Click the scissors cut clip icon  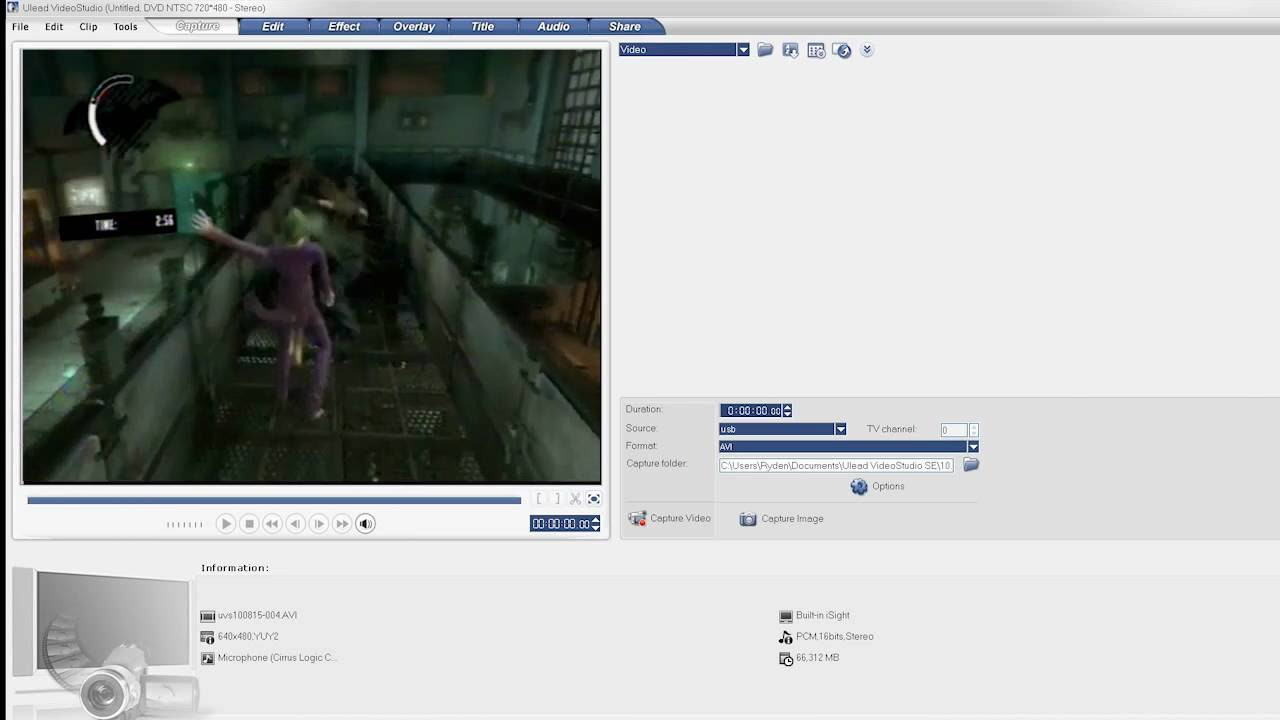click(575, 499)
